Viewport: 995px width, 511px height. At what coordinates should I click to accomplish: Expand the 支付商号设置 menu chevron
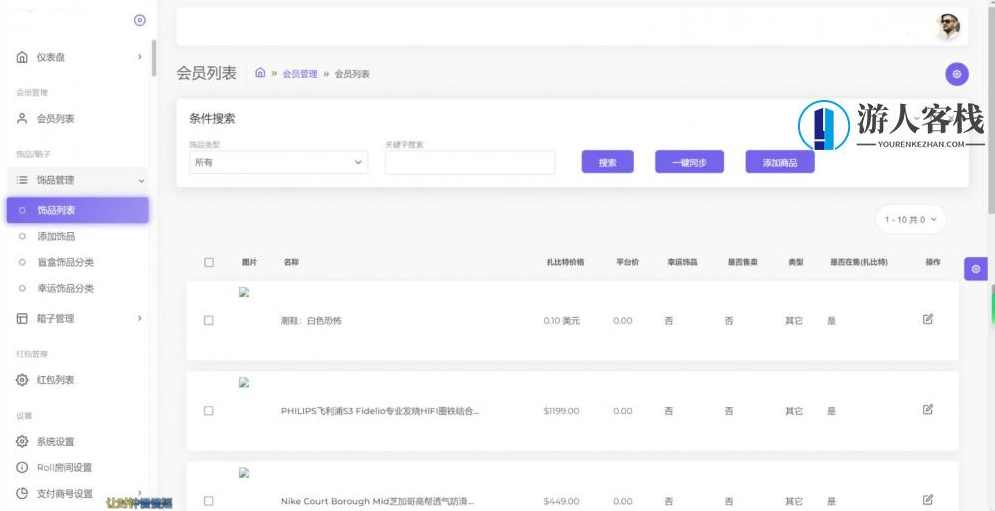140,493
